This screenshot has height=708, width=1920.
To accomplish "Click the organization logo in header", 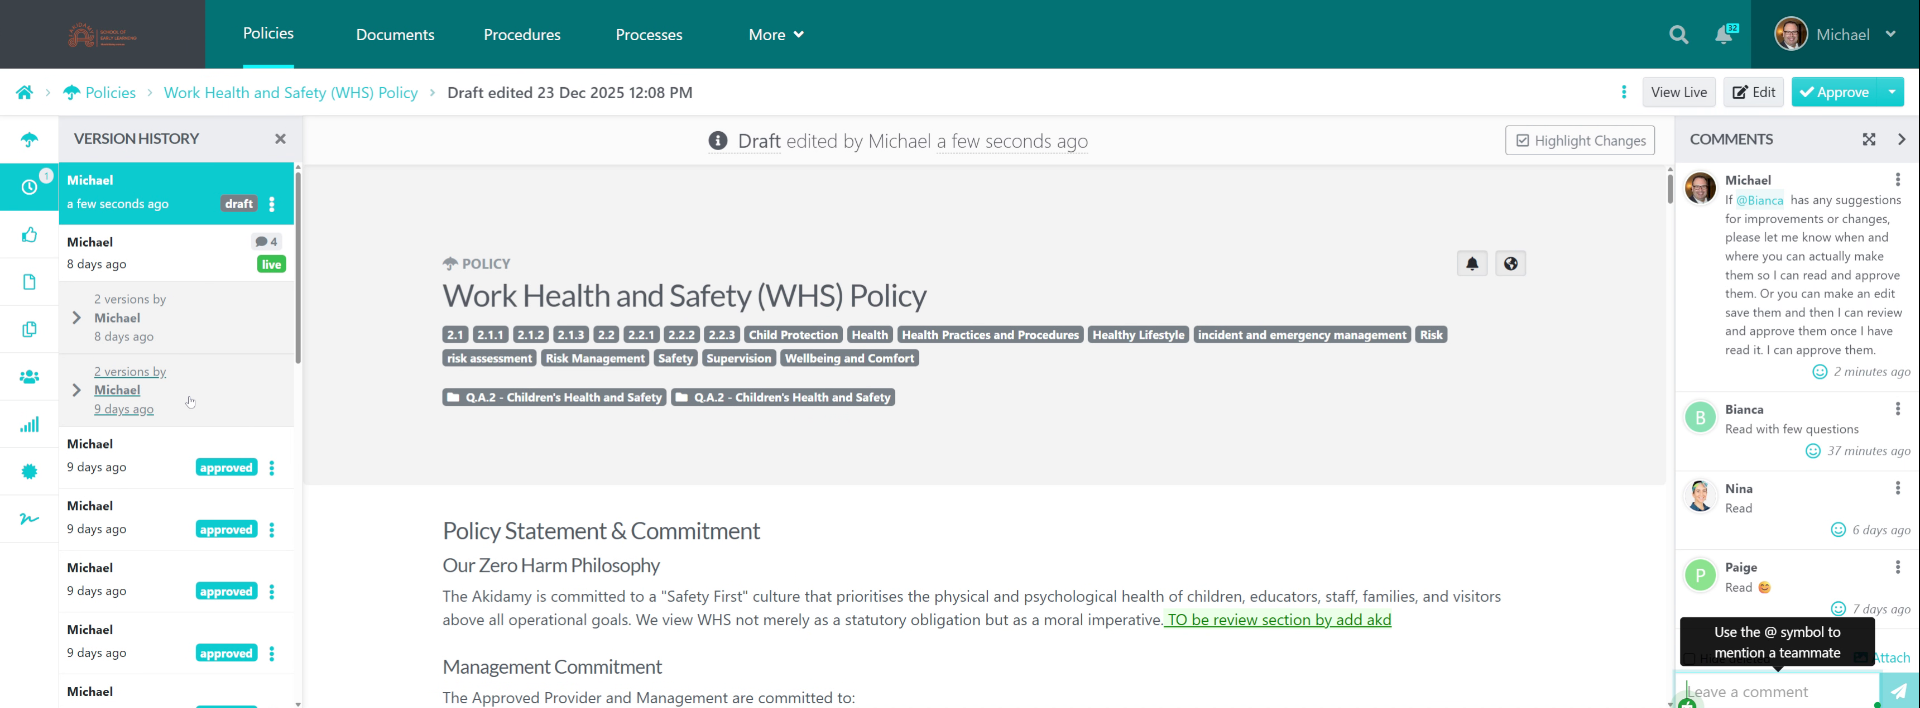I will click(102, 35).
